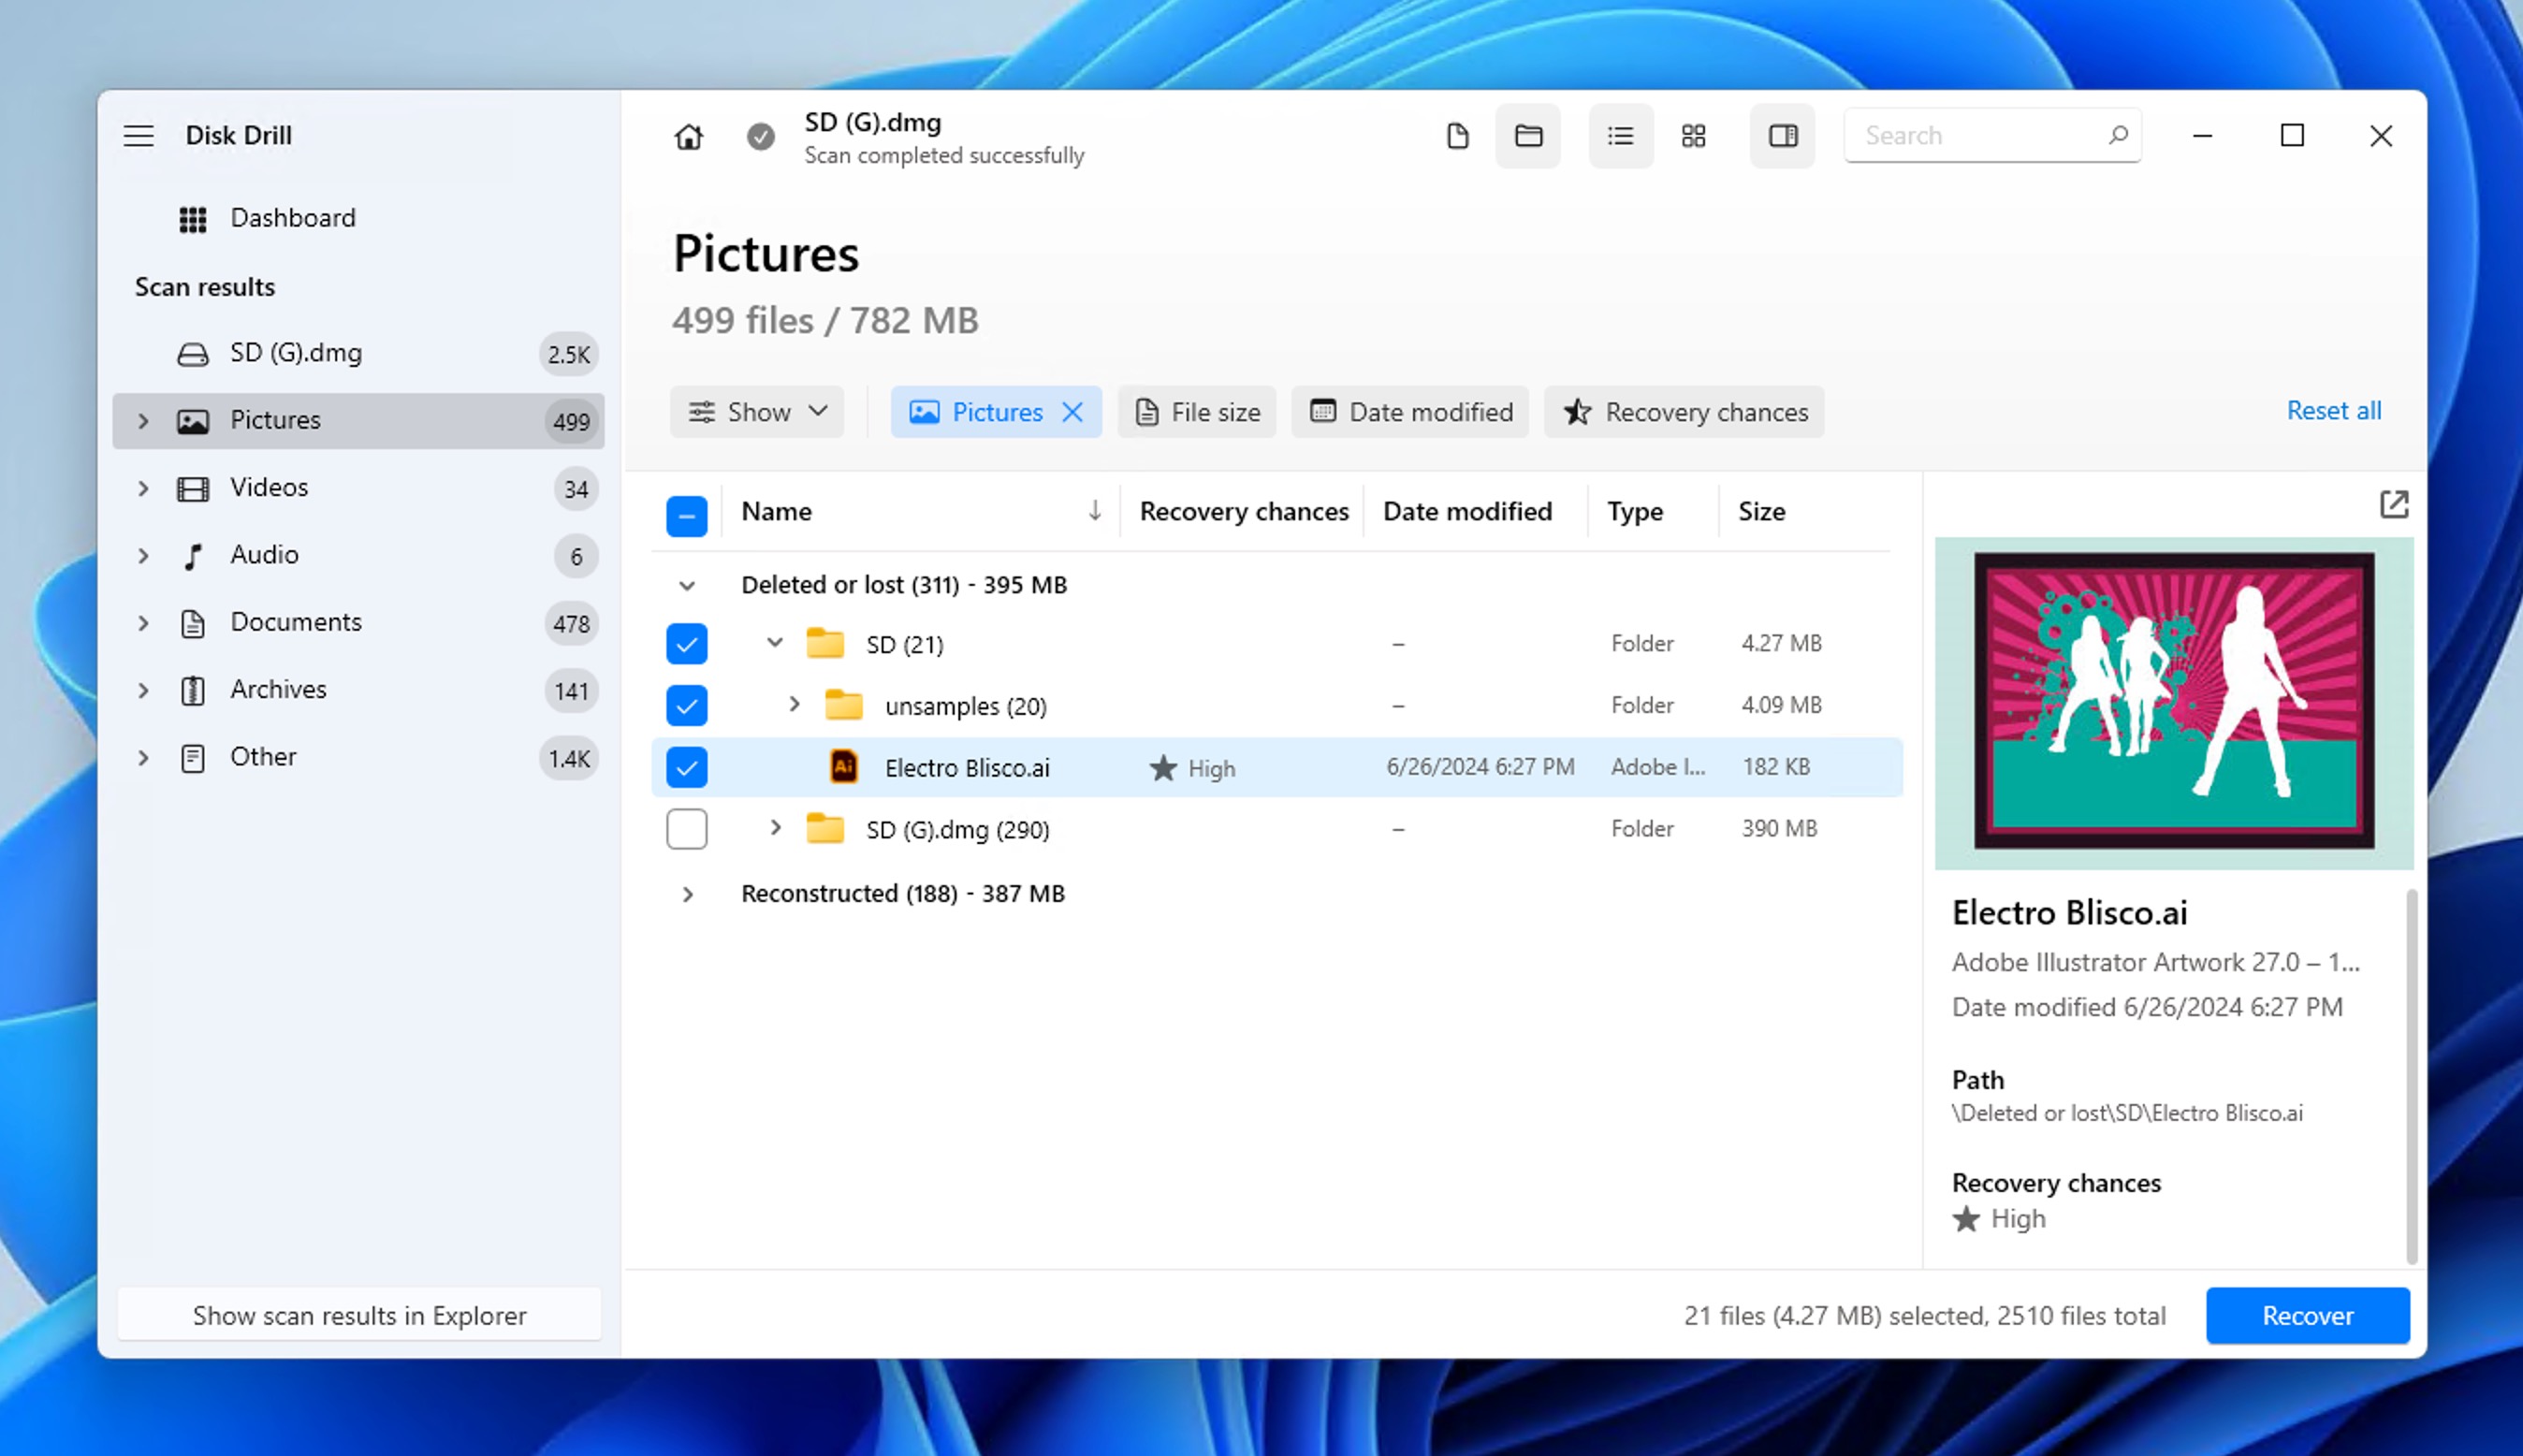Select Archives in the sidebar
The image size is (2523, 1456).
(359, 690)
